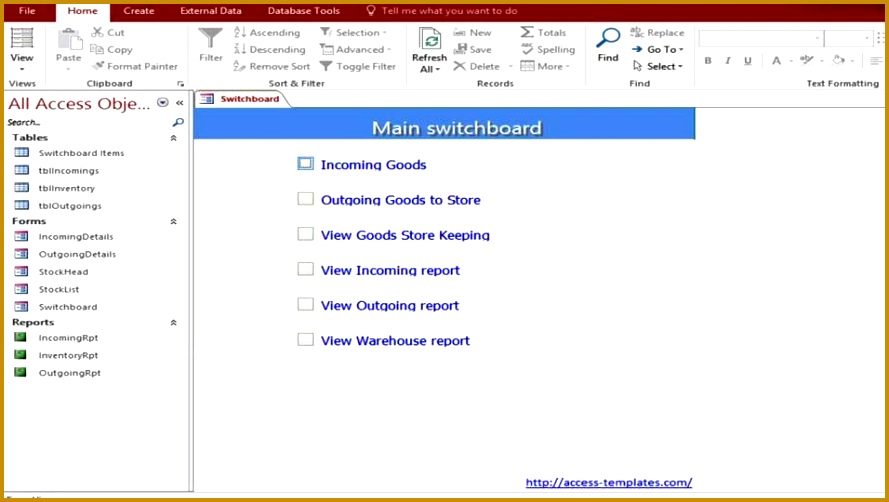Open the View button in Views group
889x502 pixels.
pos(22,49)
